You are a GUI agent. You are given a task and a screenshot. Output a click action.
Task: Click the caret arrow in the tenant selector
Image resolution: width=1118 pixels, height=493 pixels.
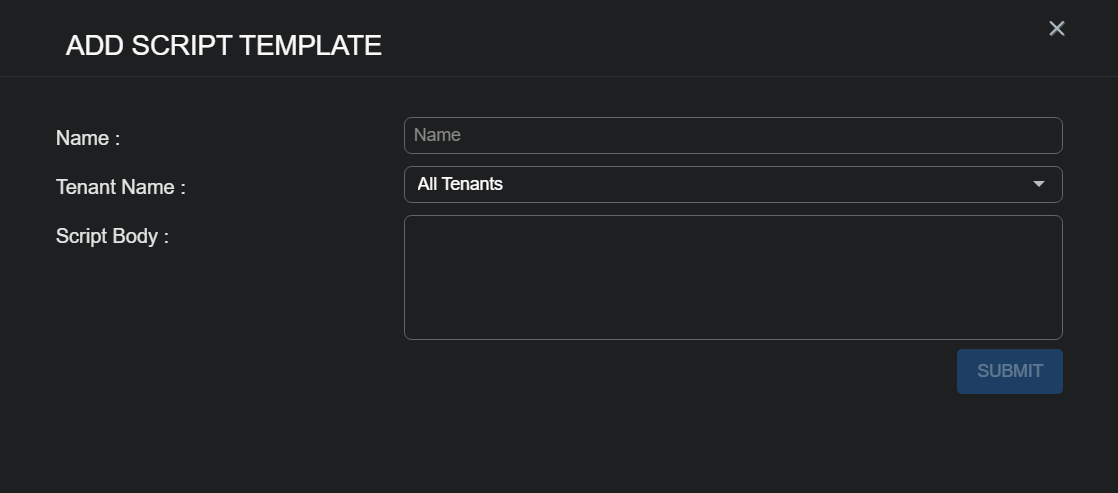(x=1039, y=185)
